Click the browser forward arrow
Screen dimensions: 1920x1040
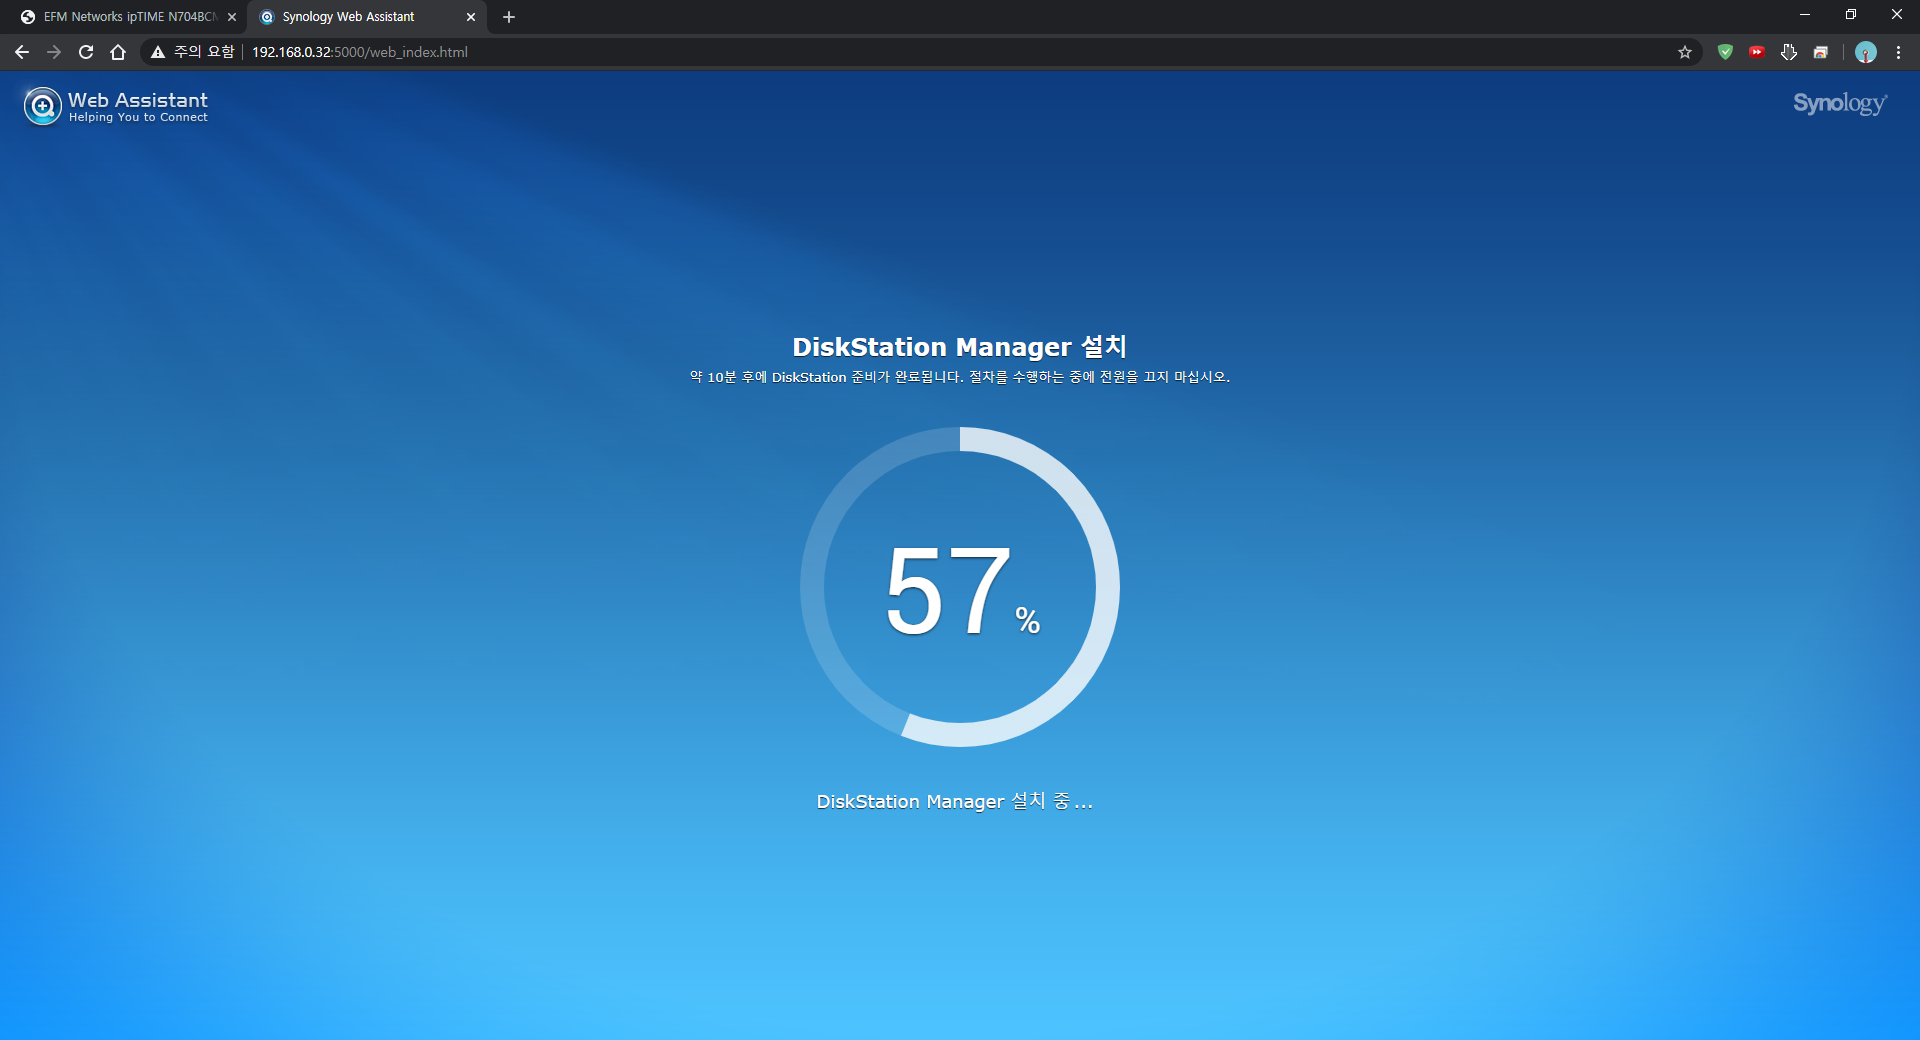[54, 52]
